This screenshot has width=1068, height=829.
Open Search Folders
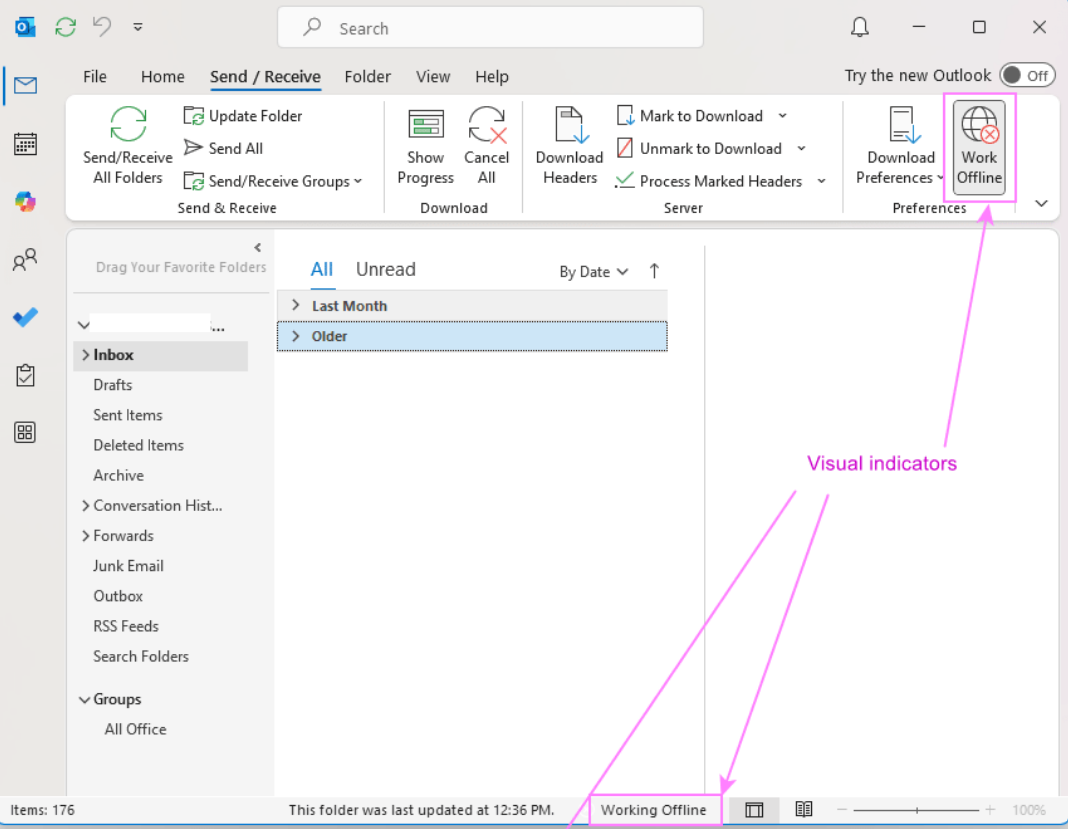(140, 656)
